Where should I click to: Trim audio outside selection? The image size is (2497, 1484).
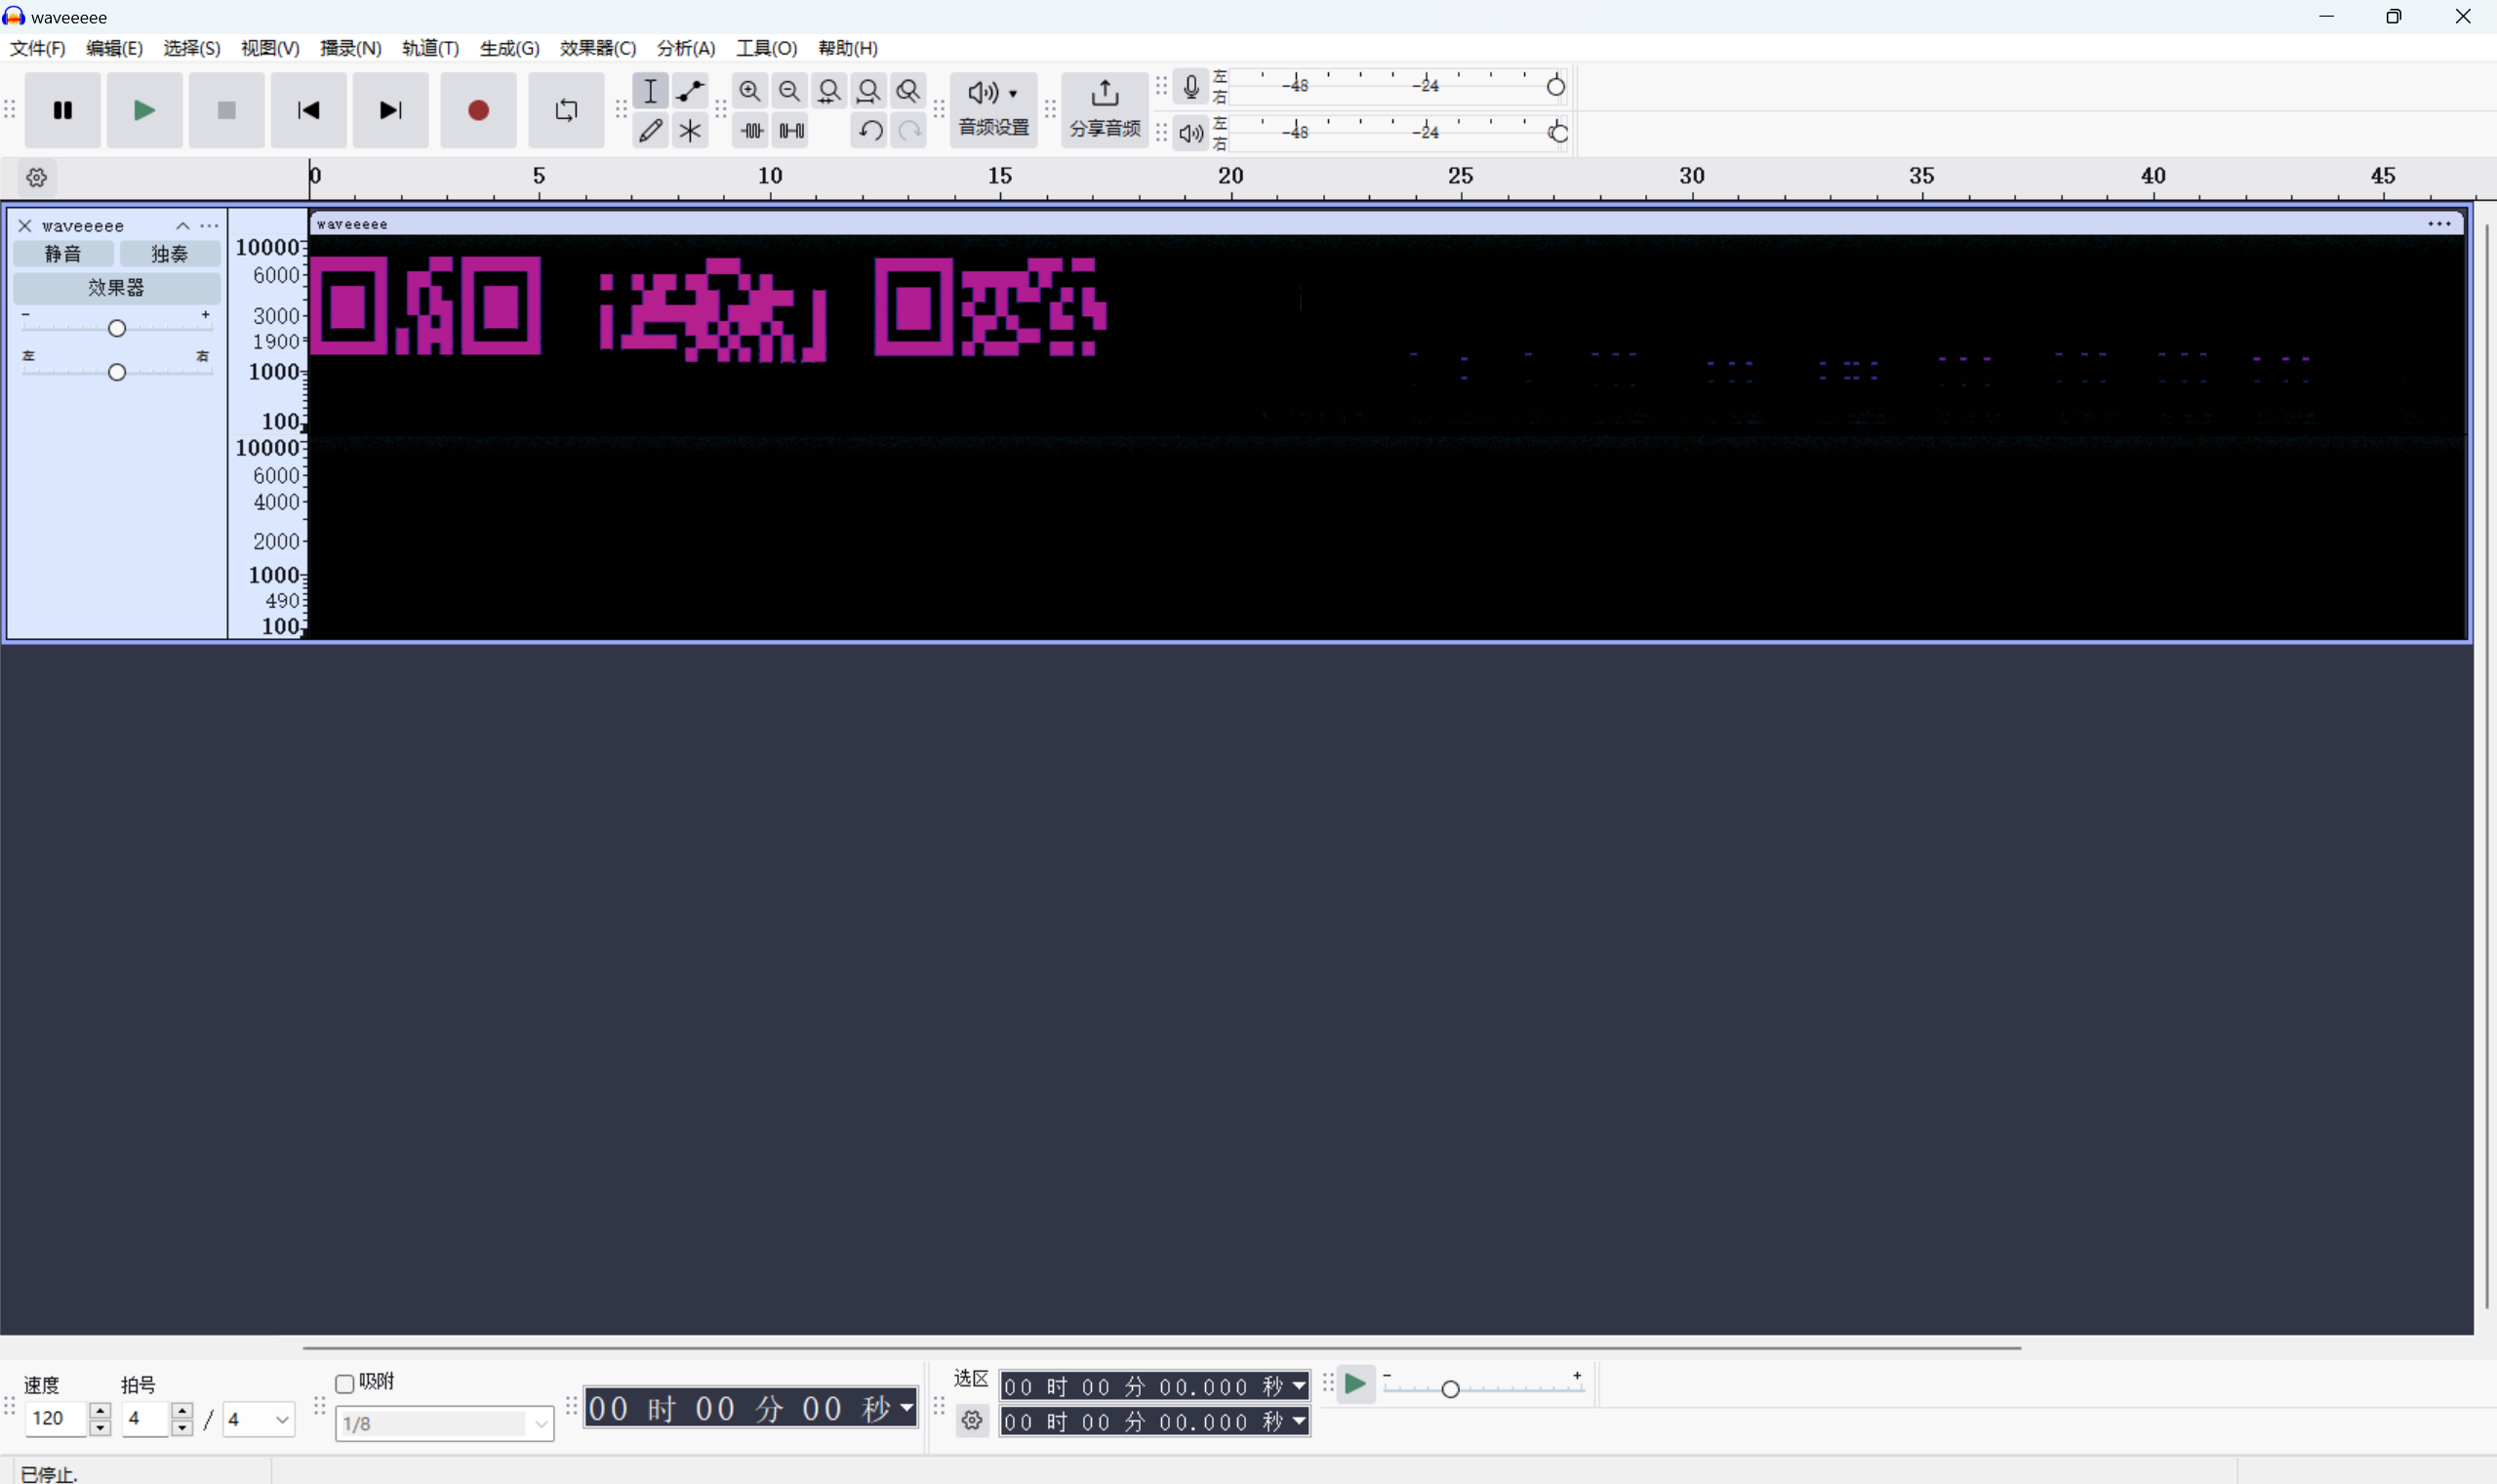(x=751, y=130)
